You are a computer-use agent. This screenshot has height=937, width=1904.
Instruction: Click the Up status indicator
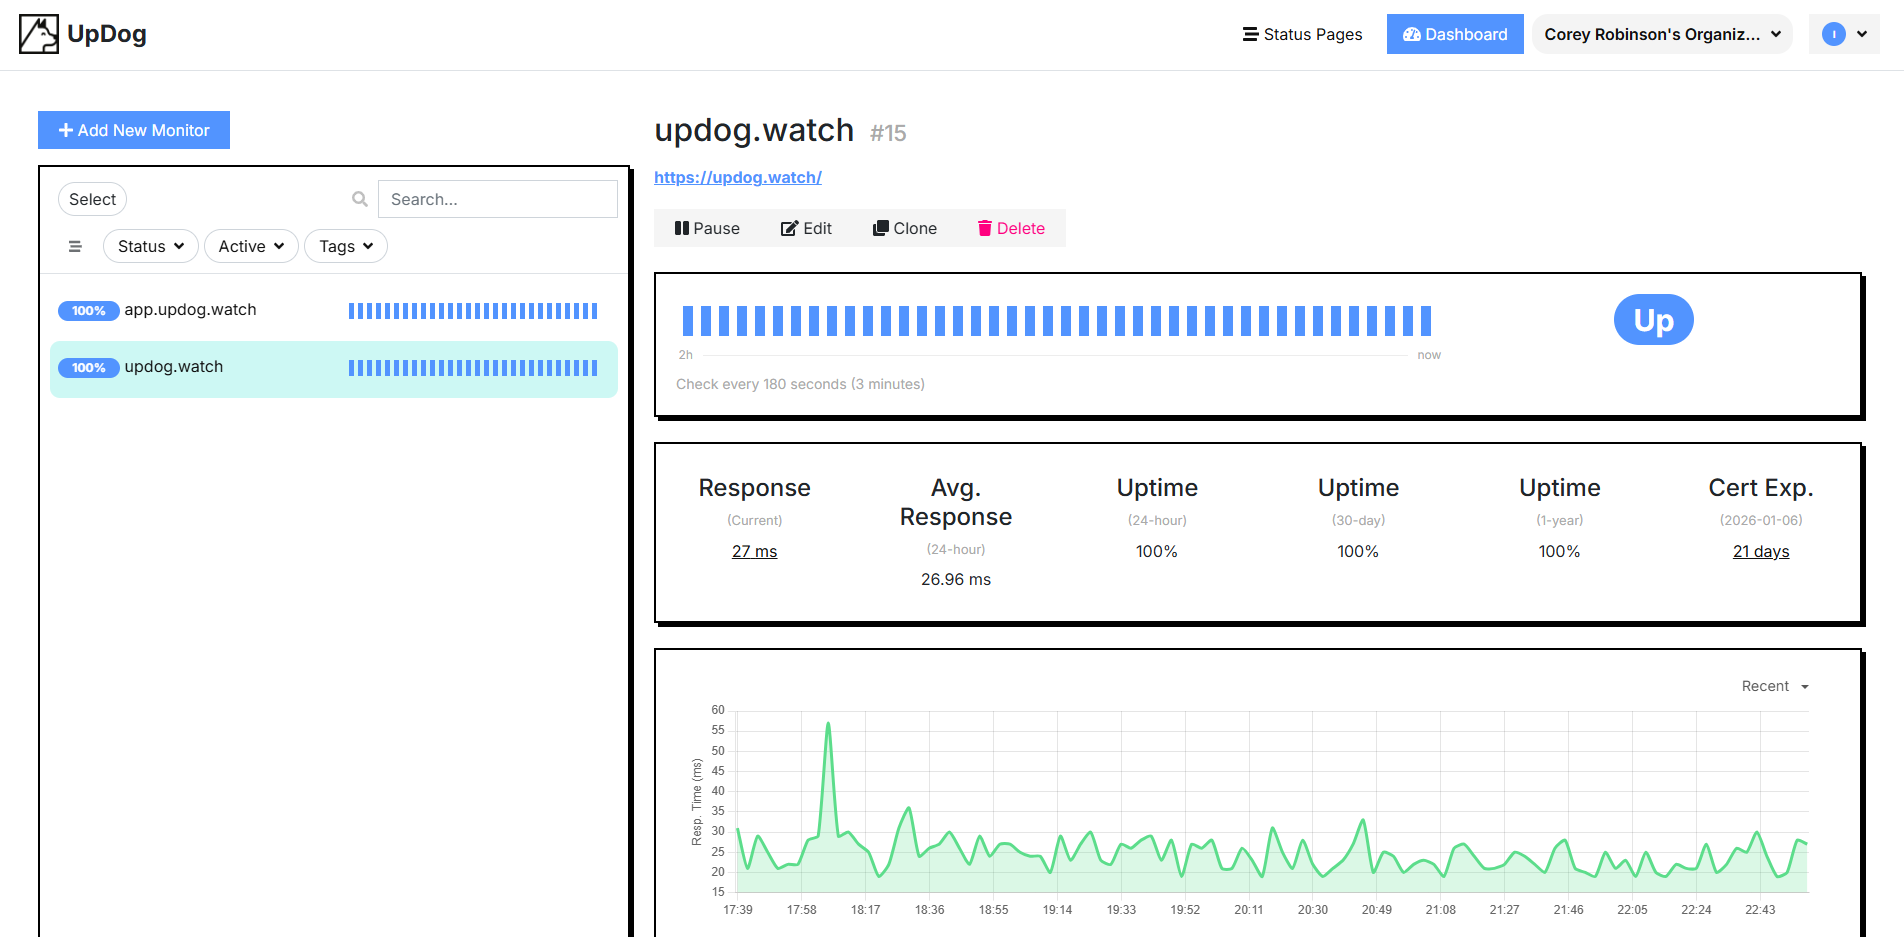coord(1652,320)
